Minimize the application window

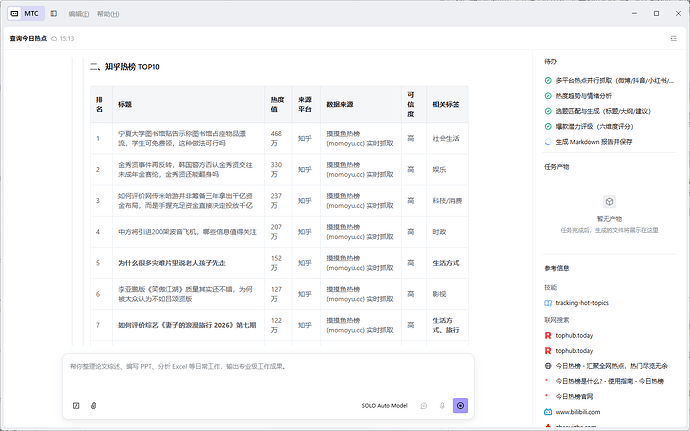click(634, 14)
